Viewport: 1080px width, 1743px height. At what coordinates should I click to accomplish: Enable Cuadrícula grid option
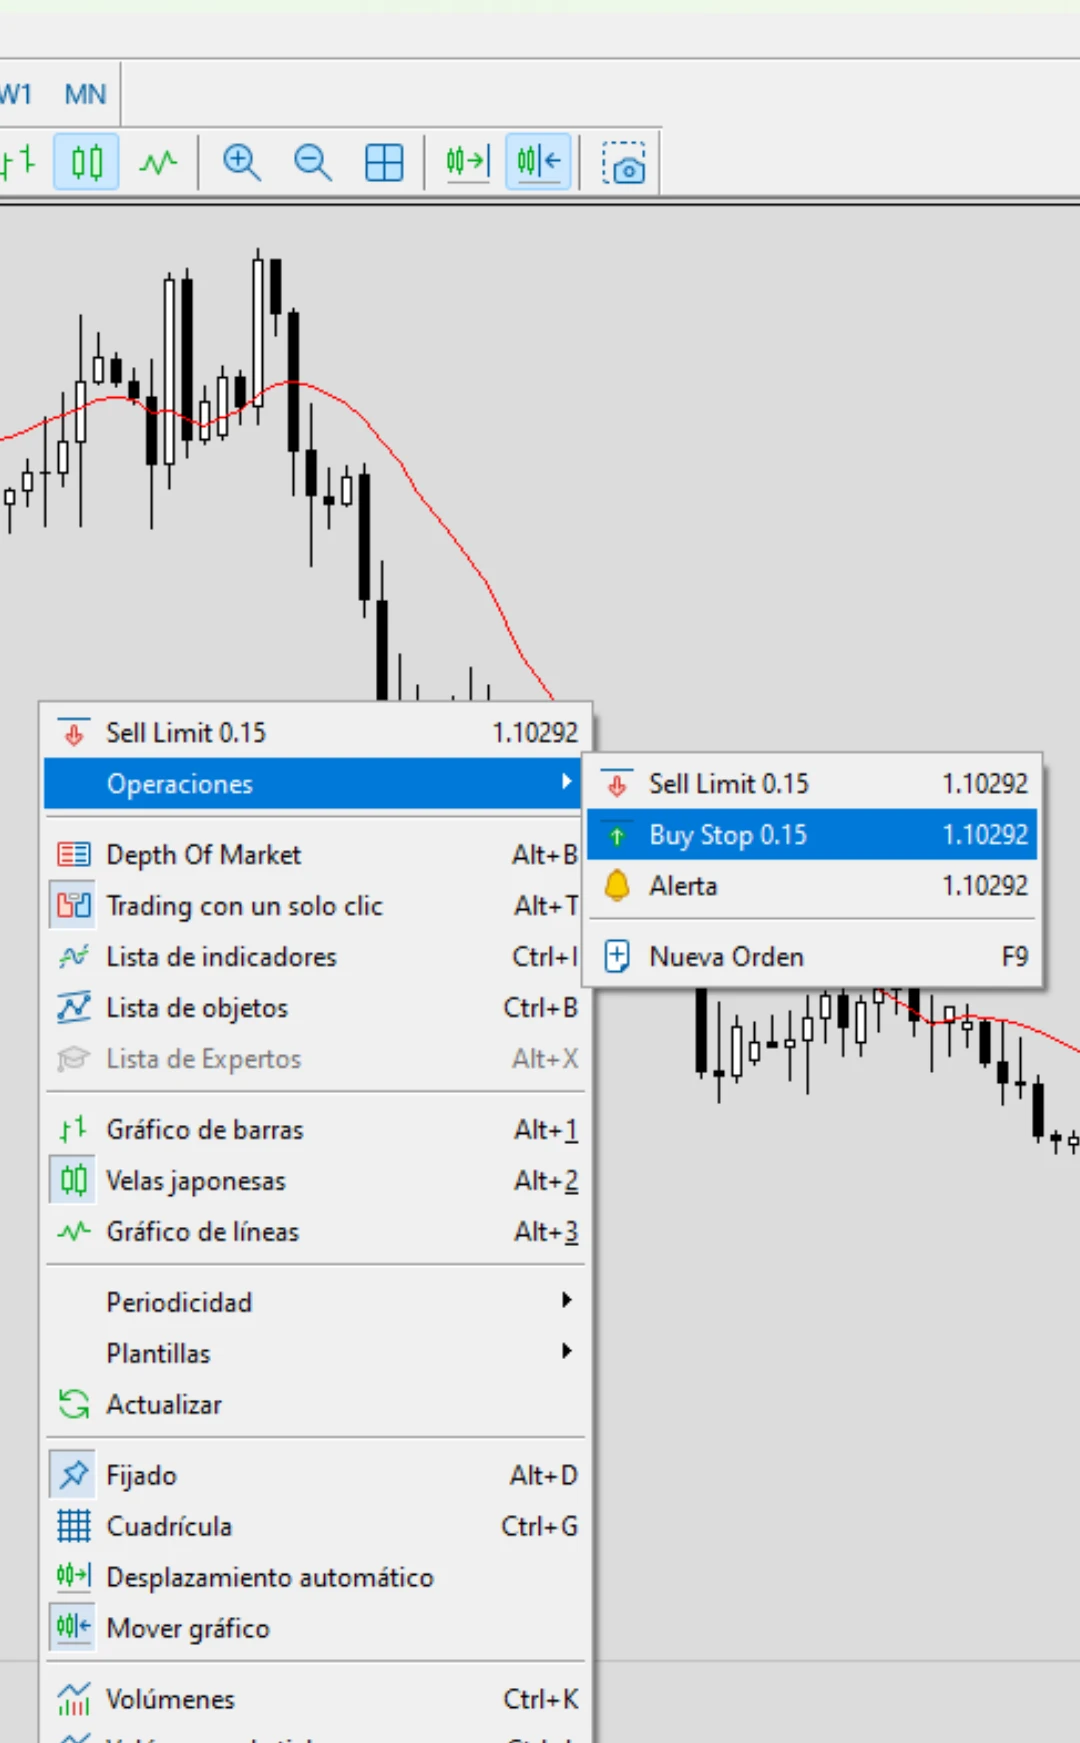tap(169, 1526)
